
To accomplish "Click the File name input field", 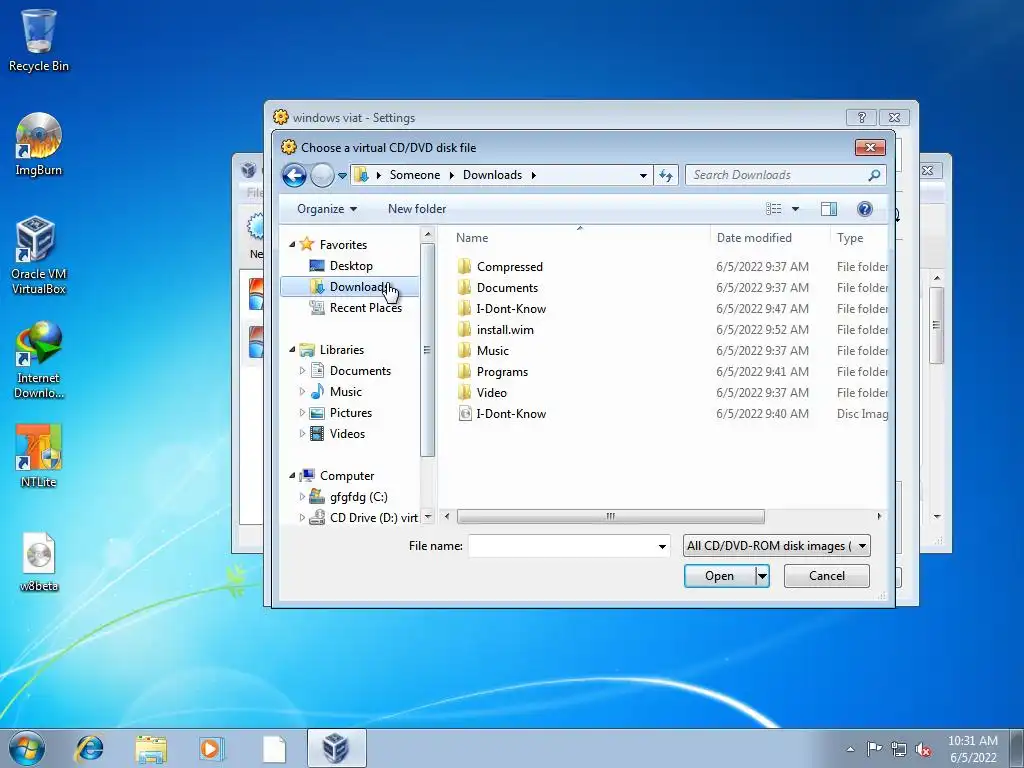I will (562, 546).
